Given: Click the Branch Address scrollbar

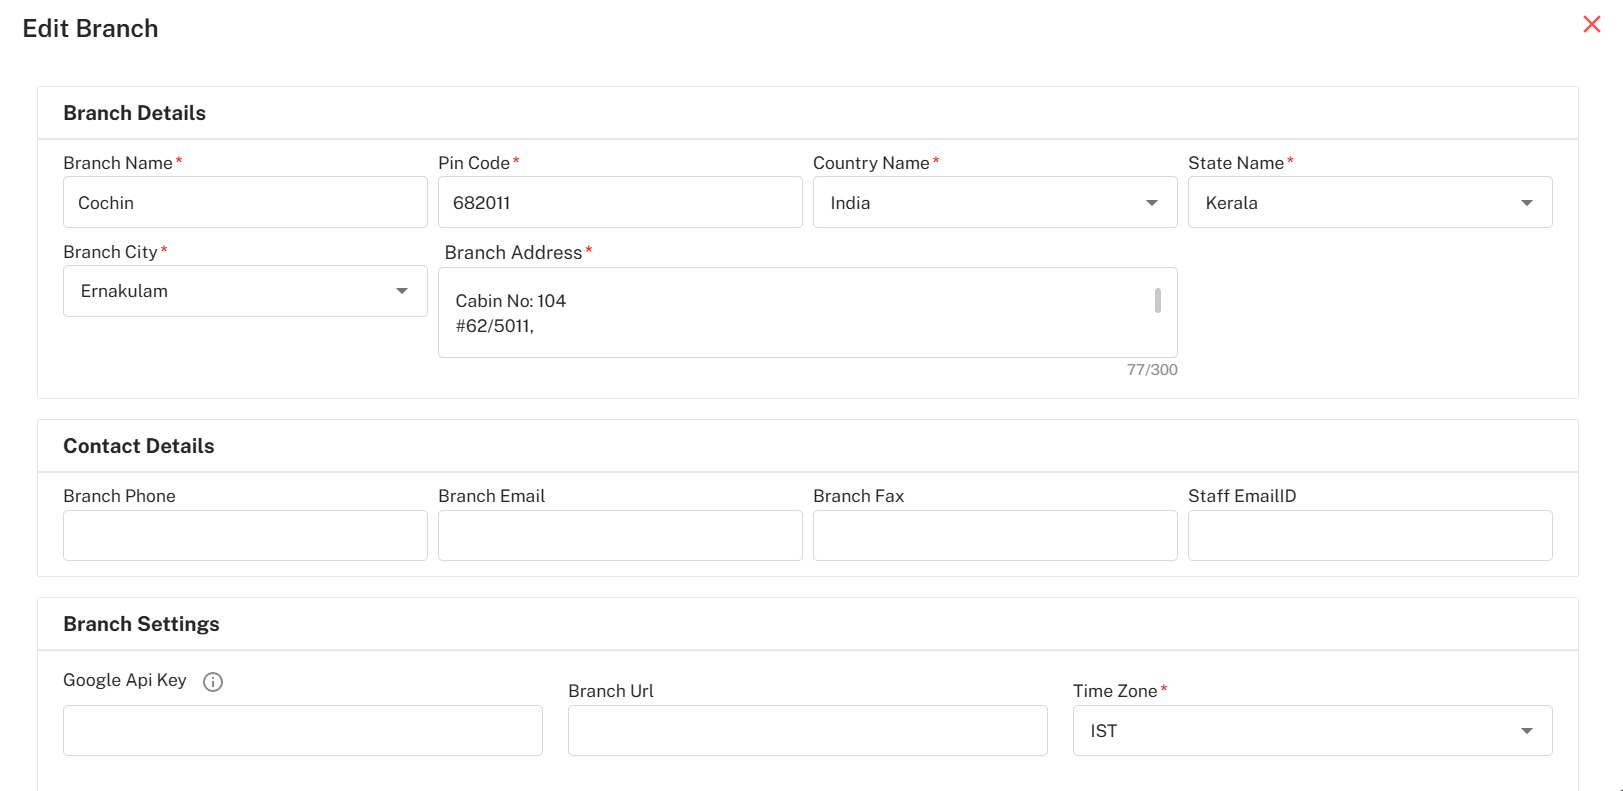Looking at the screenshot, I should pyautogui.click(x=1157, y=301).
